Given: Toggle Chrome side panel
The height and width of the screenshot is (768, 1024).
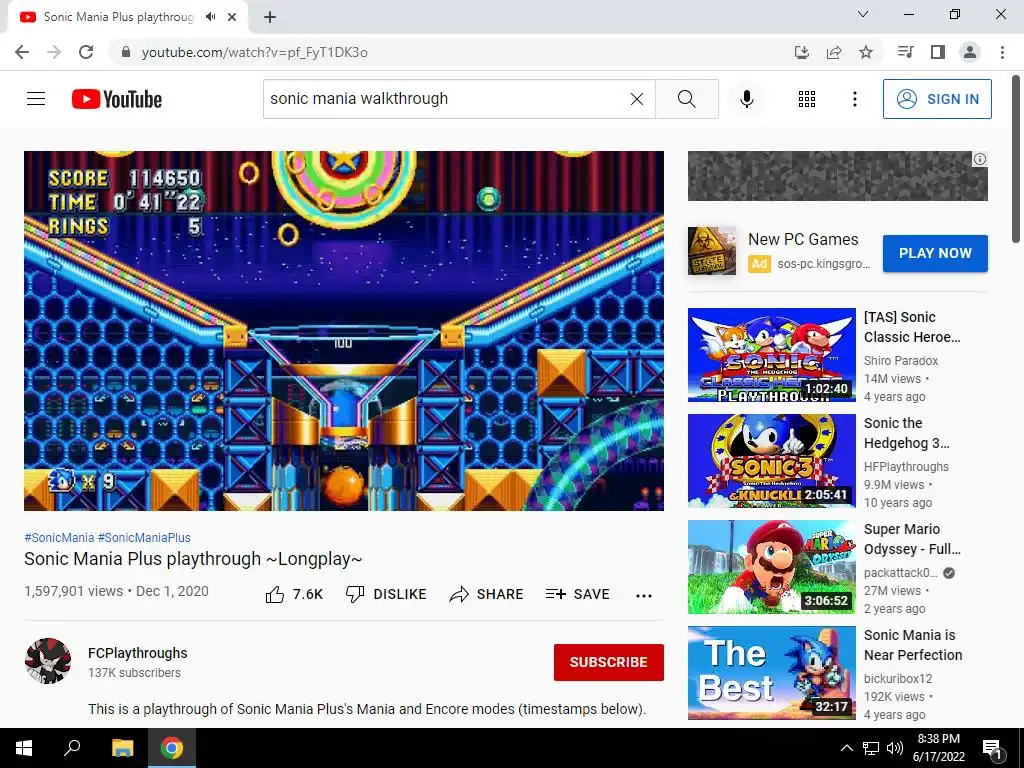Looking at the screenshot, I should (938, 52).
